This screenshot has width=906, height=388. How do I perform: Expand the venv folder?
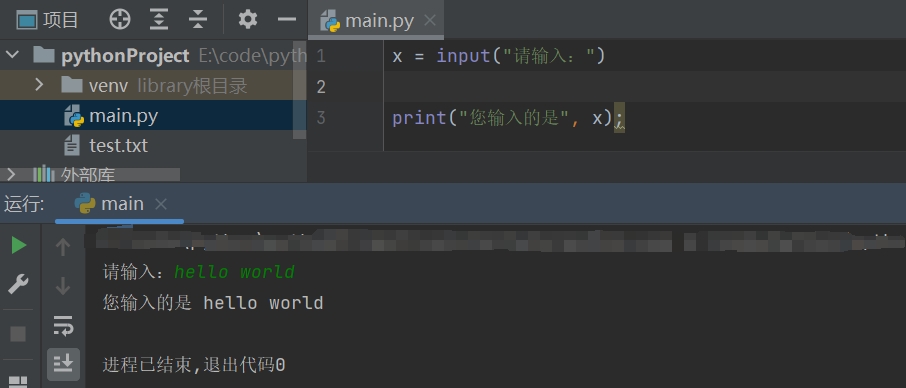[x=39, y=85]
